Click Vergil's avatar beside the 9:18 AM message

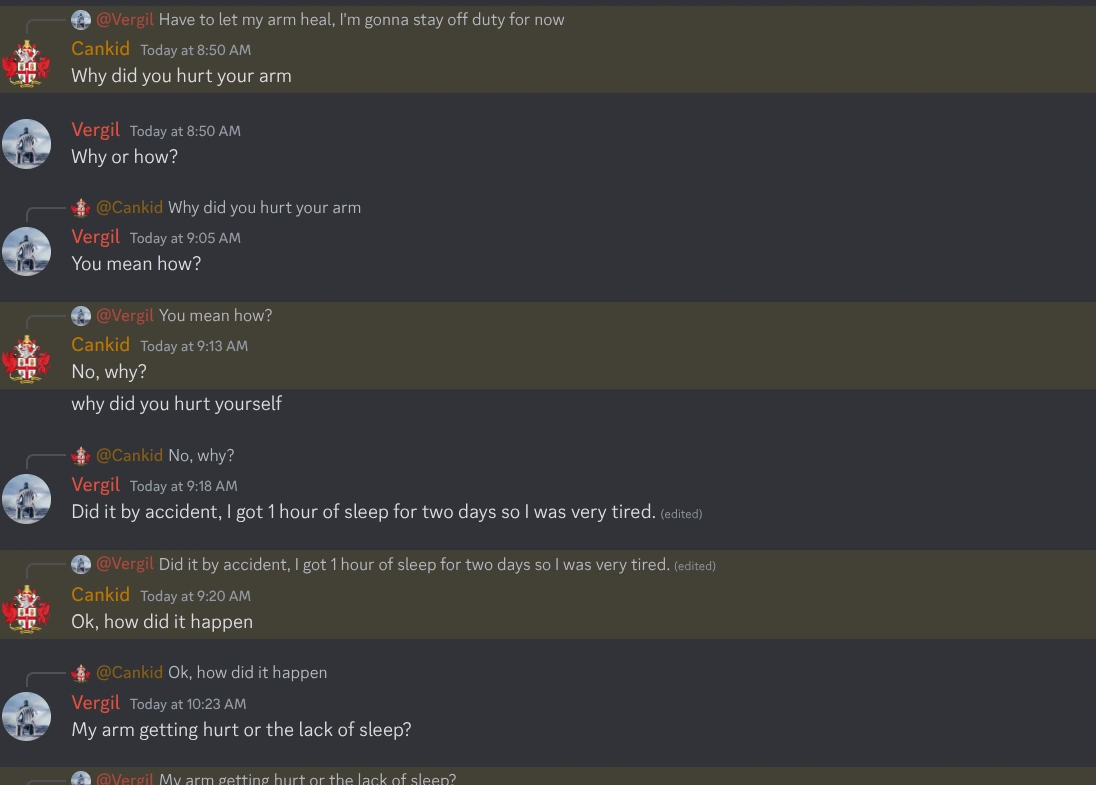coord(27,499)
